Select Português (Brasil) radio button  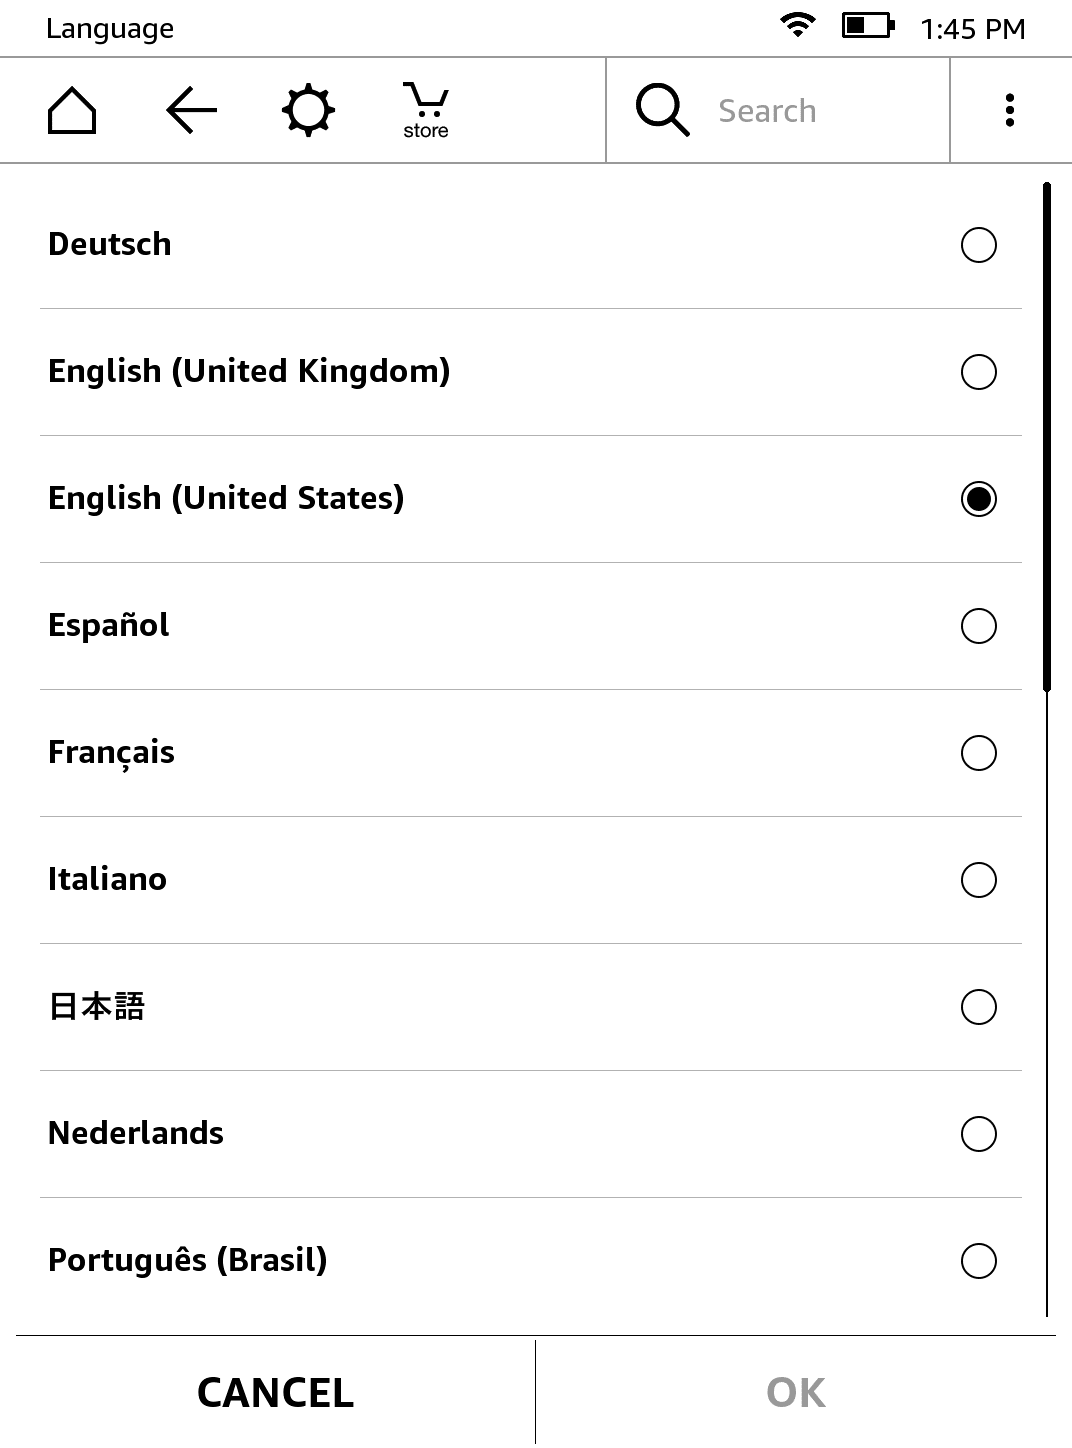pyautogui.click(x=978, y=1261)
